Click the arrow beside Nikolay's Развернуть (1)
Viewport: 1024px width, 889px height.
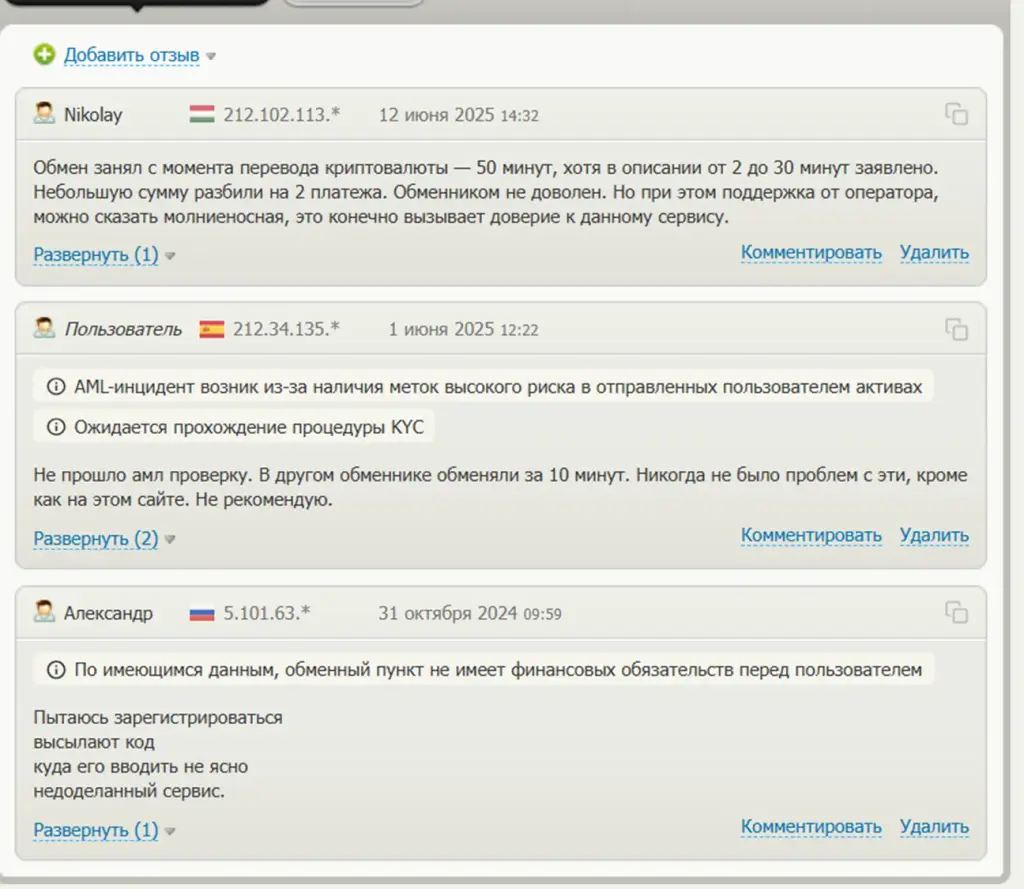(170, 255)
